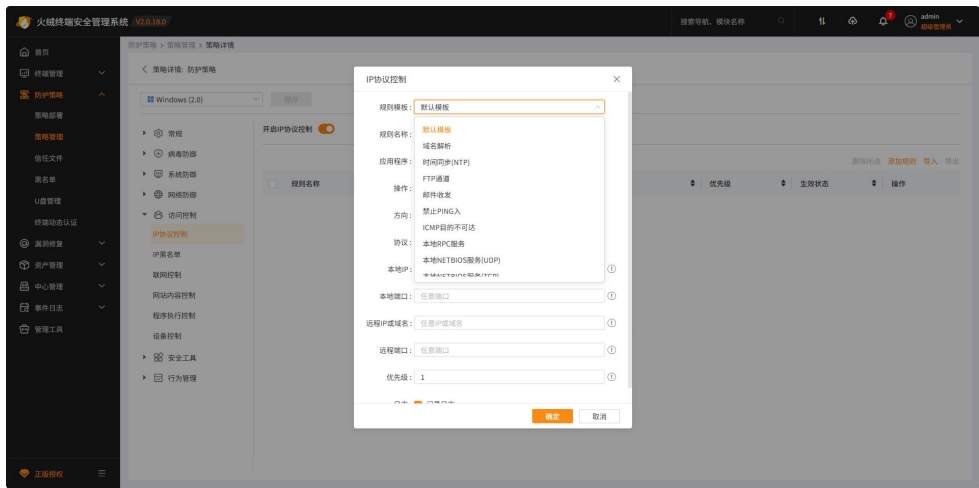The width and height of the screenshot is (979, 488).
Task: Open the notification bell icon
Action: coord(883,21)
